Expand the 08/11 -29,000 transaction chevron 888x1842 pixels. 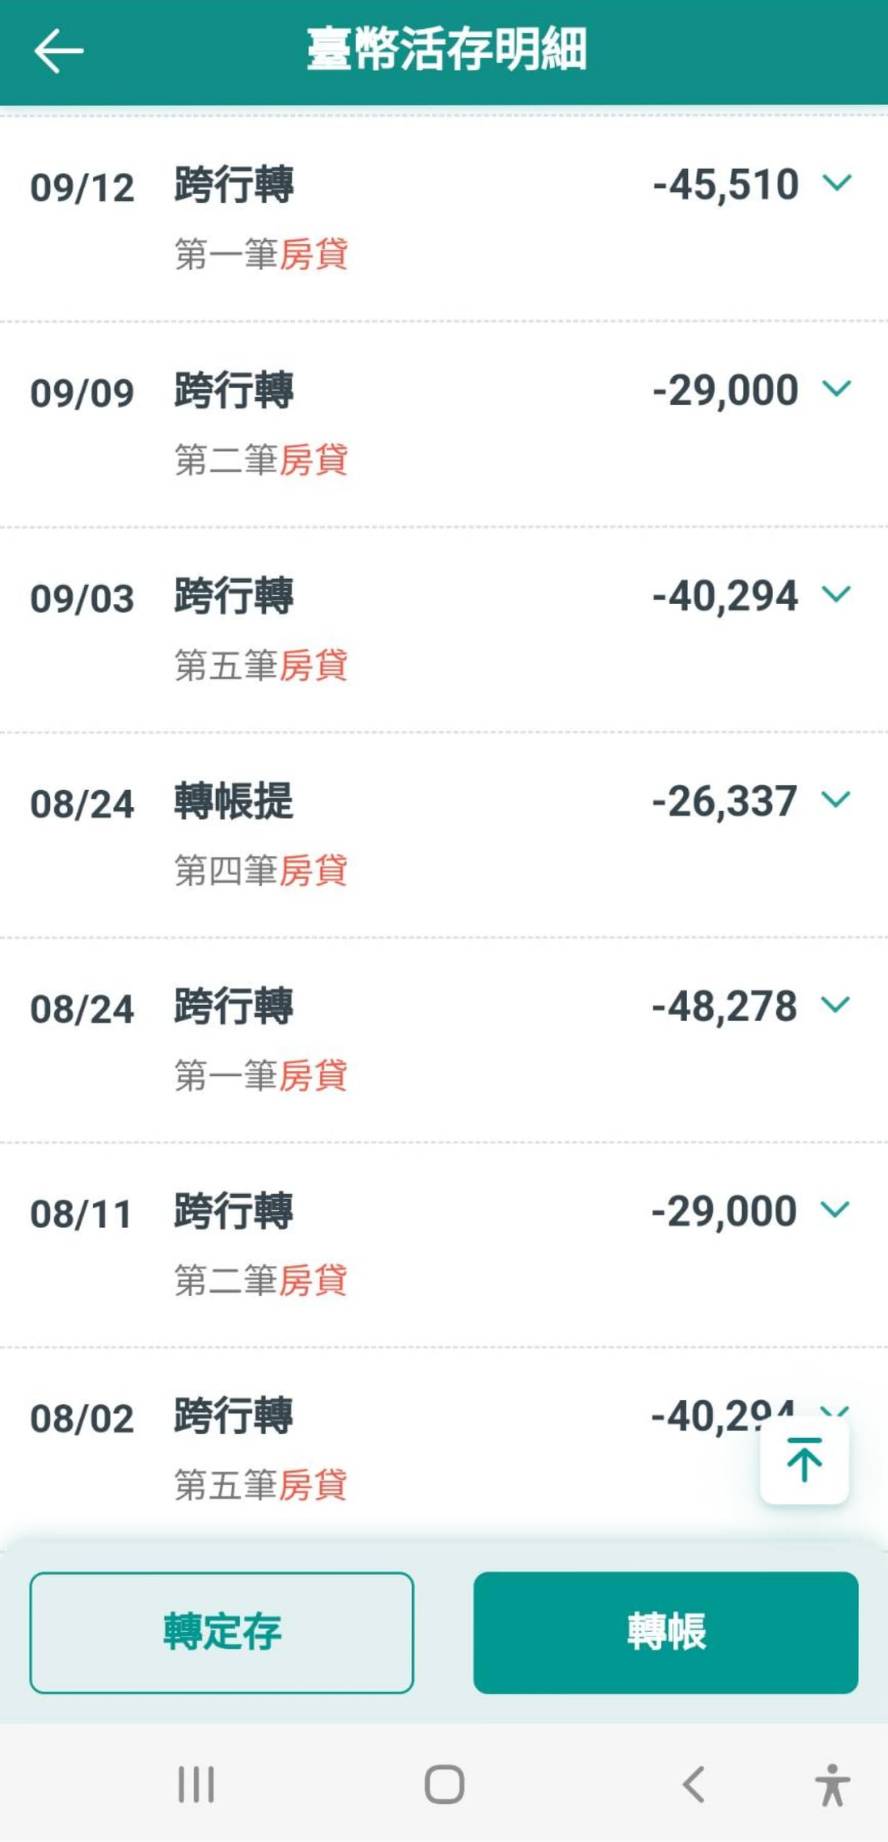836,1208
